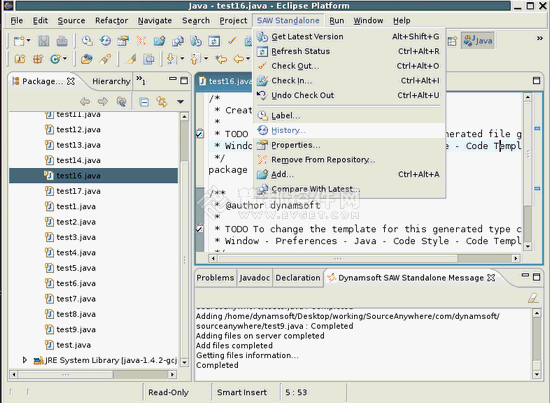Click the Previous Annotation arrow icon
Screen dimensions: 550x403
pyautogui.click(x=195, y=59)
